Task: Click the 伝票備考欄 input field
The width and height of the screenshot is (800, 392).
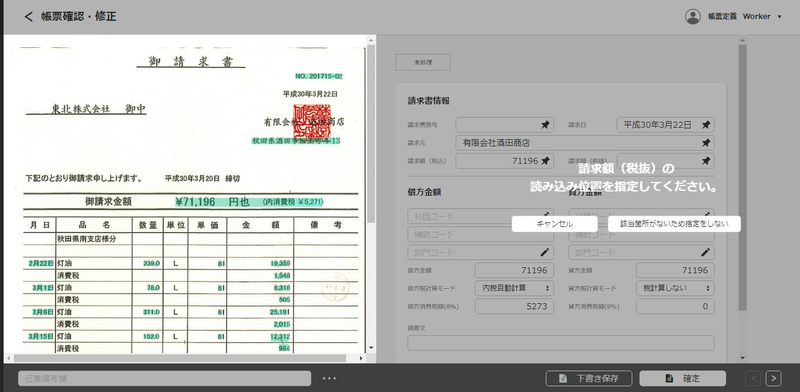Action: point(164,378)
